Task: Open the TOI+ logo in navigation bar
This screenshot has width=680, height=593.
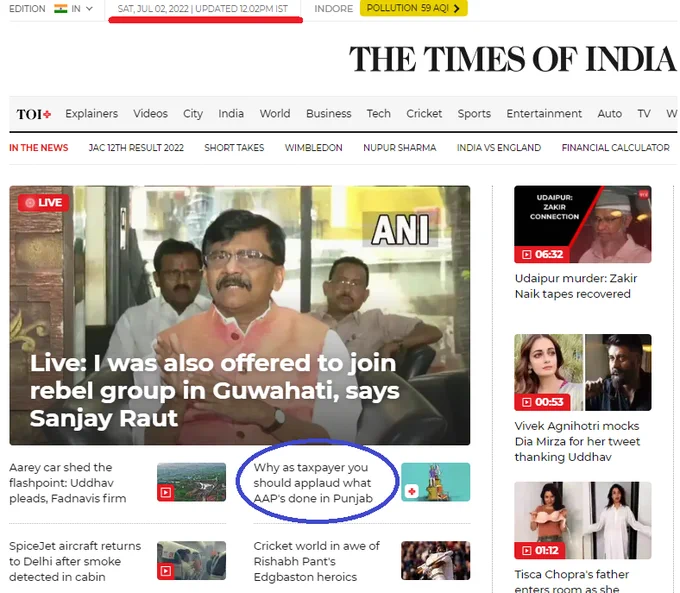Action: point(34,114)
